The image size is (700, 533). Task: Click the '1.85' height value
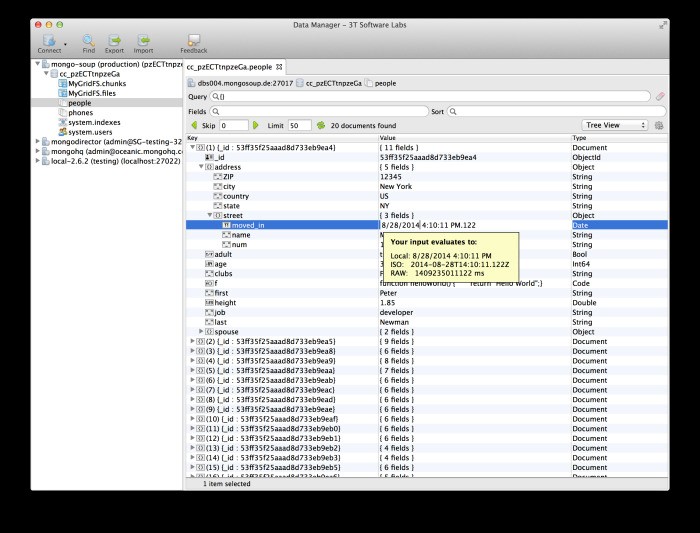[x=388, y=303]
